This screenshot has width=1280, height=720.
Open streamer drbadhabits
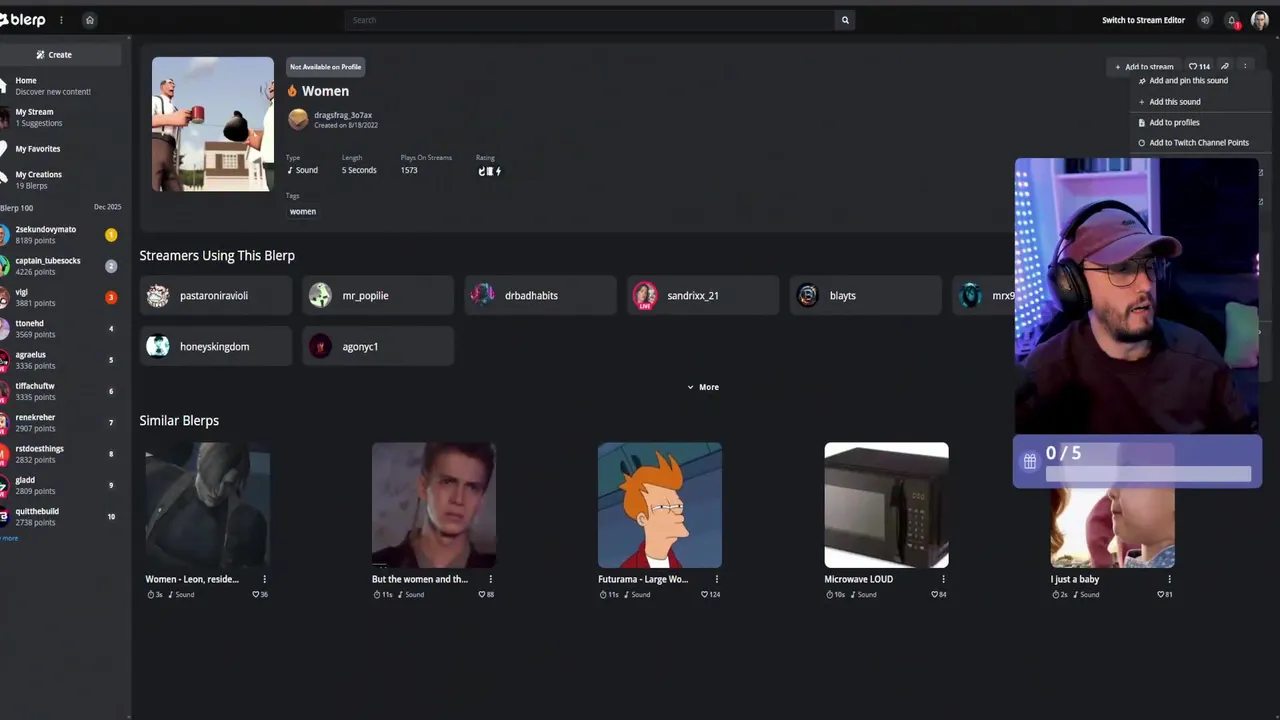click(541, 296)
